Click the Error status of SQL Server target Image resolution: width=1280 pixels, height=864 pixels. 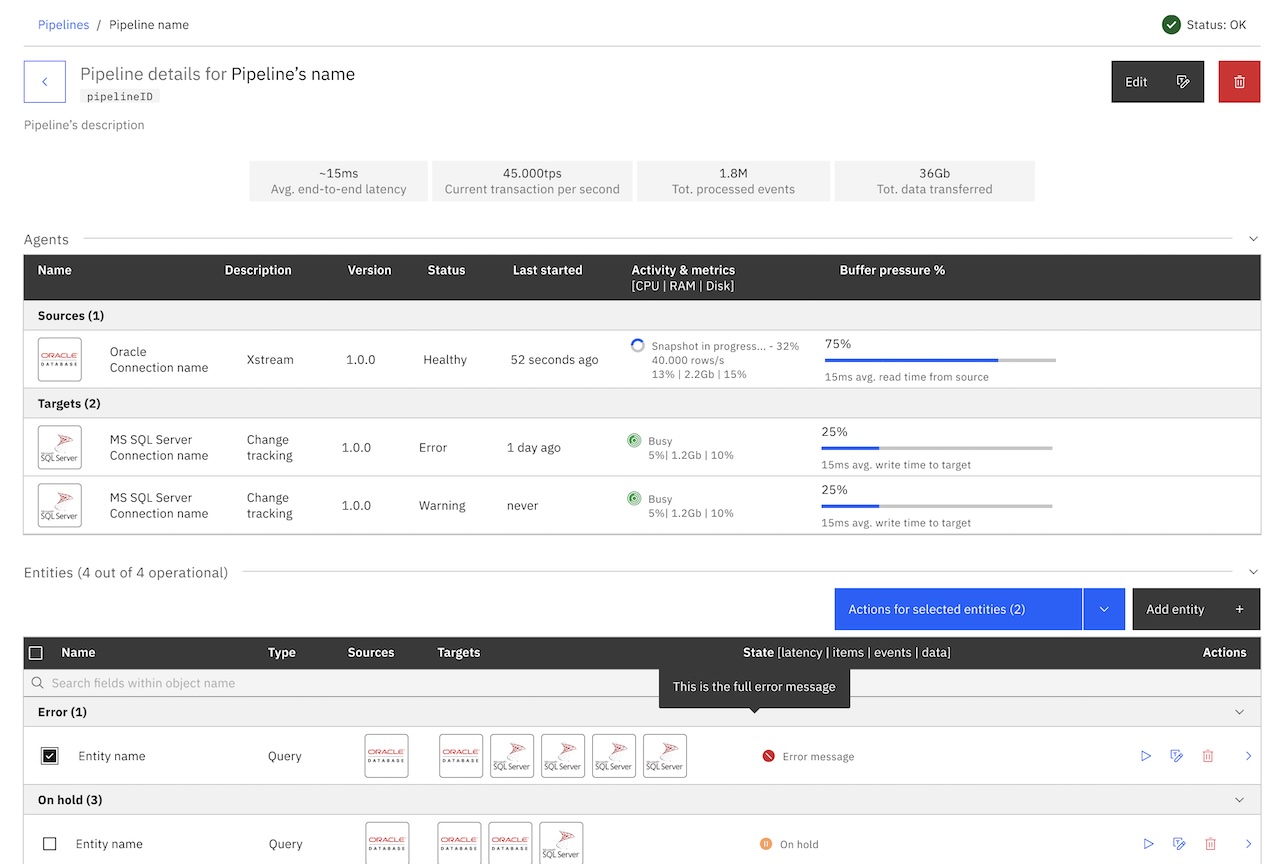pyautogui.click(x=433, y=448)
